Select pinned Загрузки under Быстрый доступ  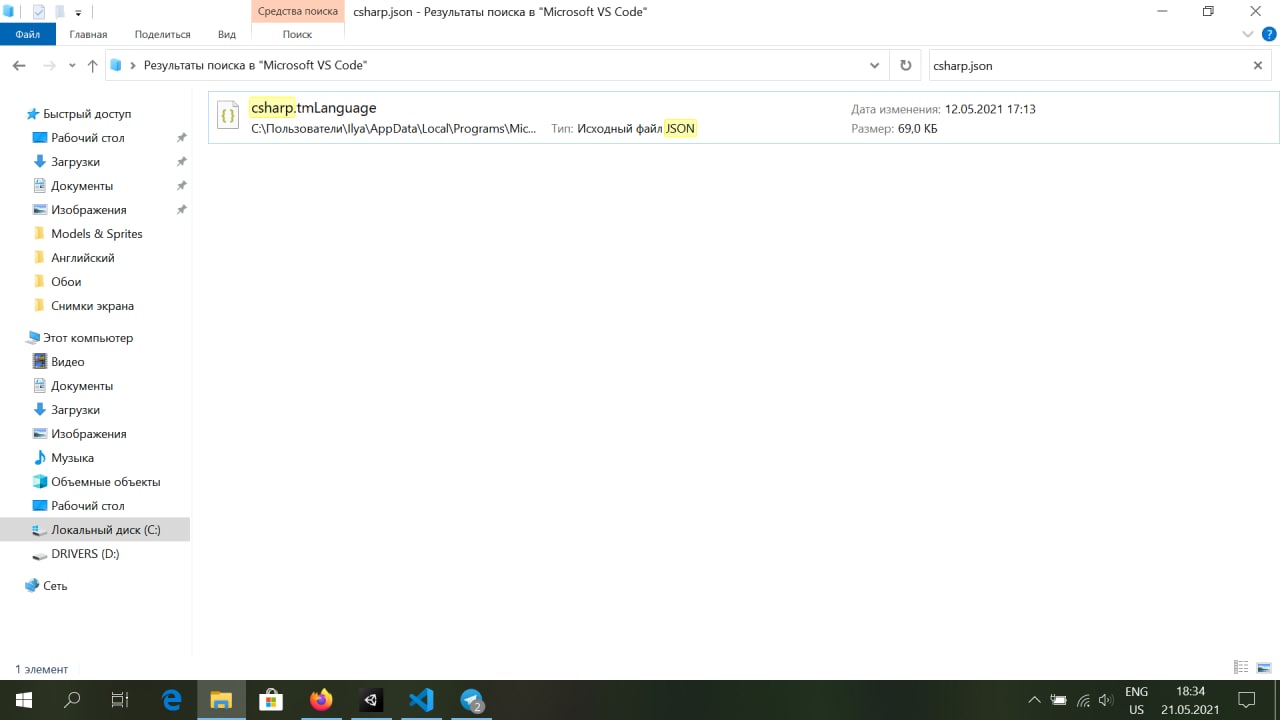[x=75, y=162]
